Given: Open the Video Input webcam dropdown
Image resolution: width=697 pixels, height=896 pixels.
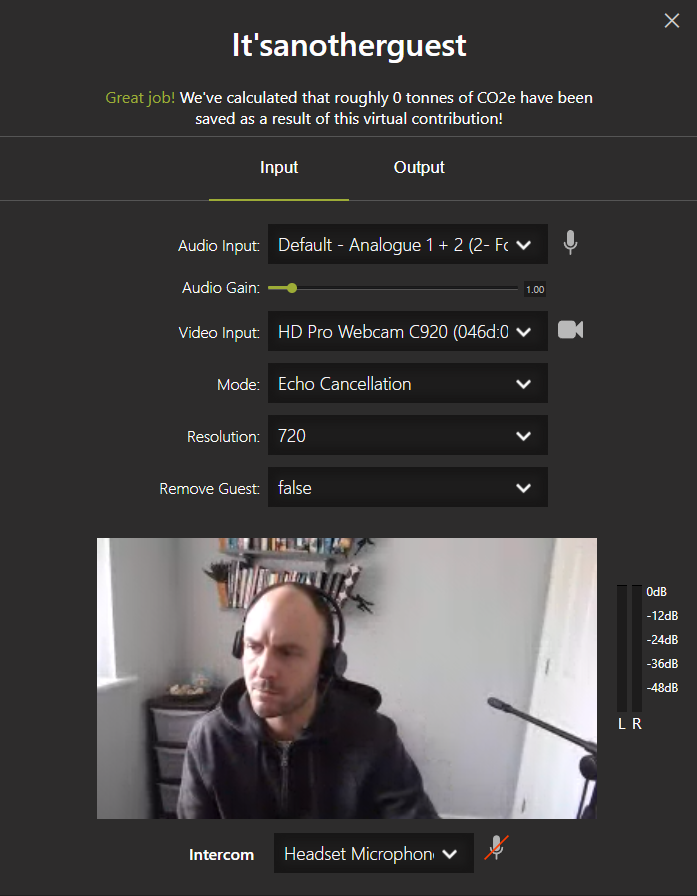Looking at the screenshot, I should pos(407,331).
